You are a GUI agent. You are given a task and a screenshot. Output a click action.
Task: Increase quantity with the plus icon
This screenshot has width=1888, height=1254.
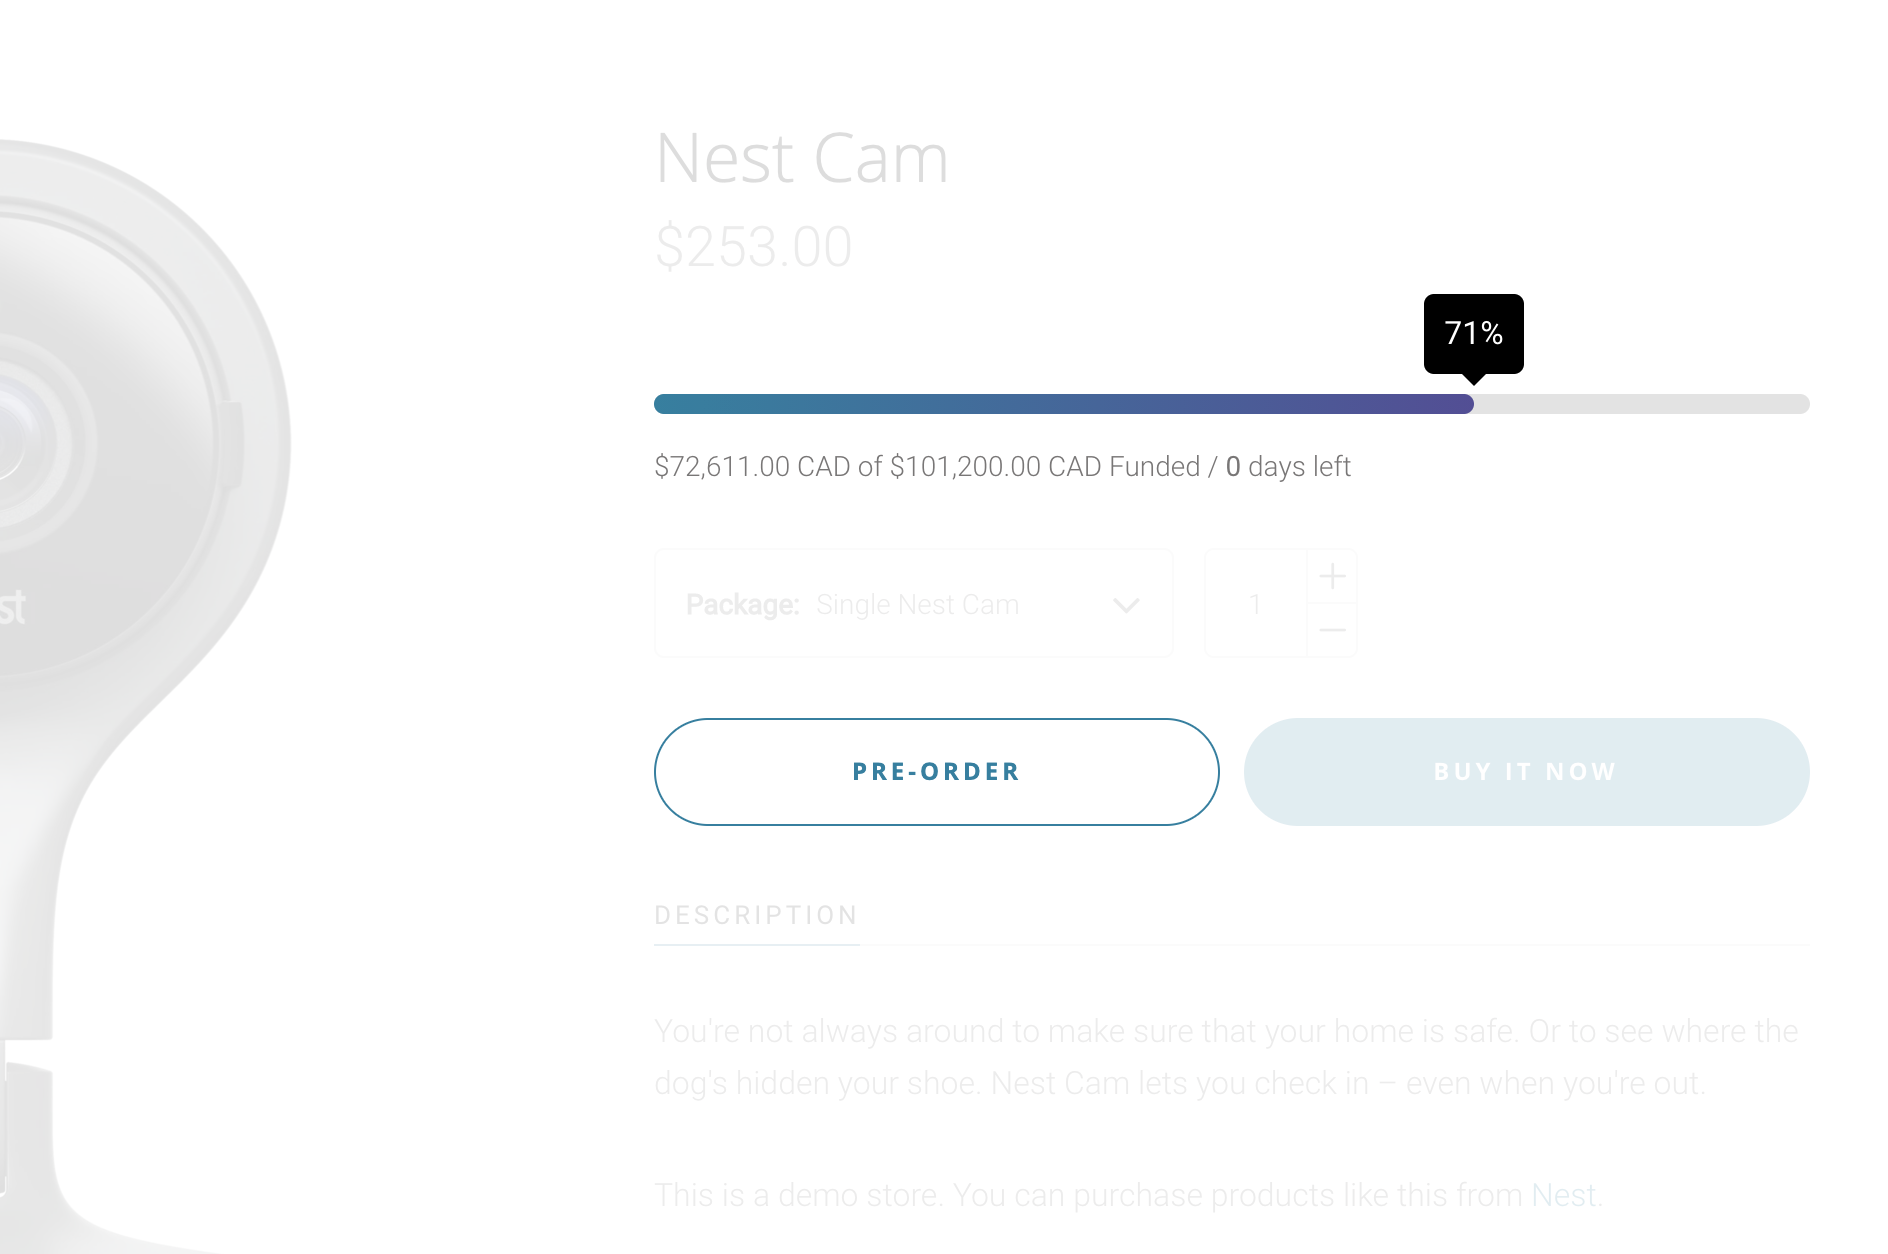pyautogui.click(x=1332, y=577)
